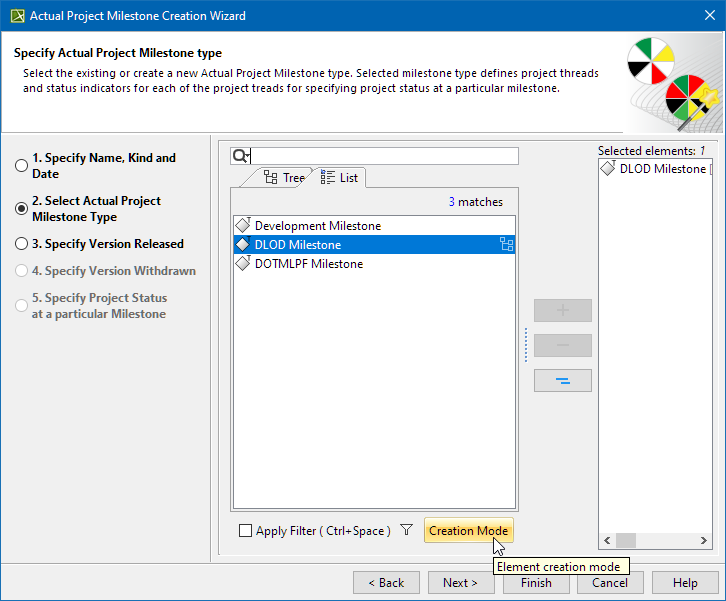Click the Back button

[x=386, y=582]
